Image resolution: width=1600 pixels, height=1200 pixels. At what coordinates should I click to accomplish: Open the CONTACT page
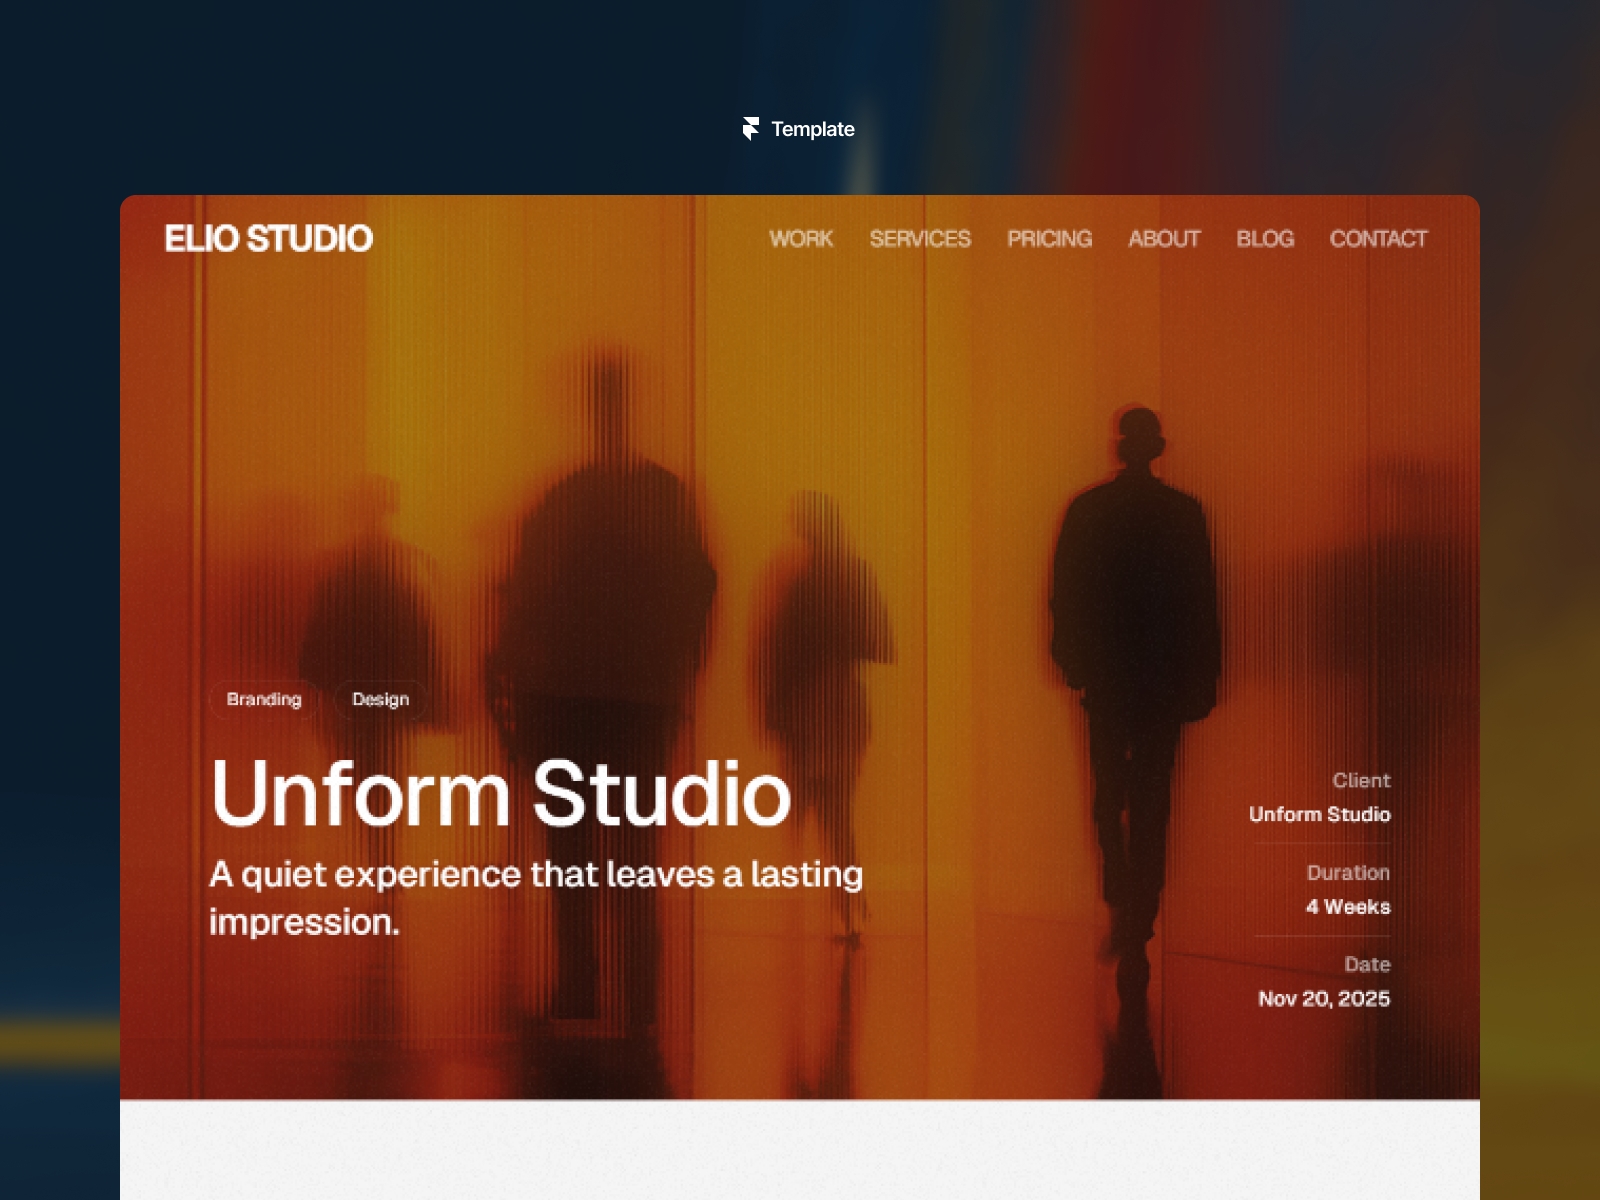point(1378,239)
